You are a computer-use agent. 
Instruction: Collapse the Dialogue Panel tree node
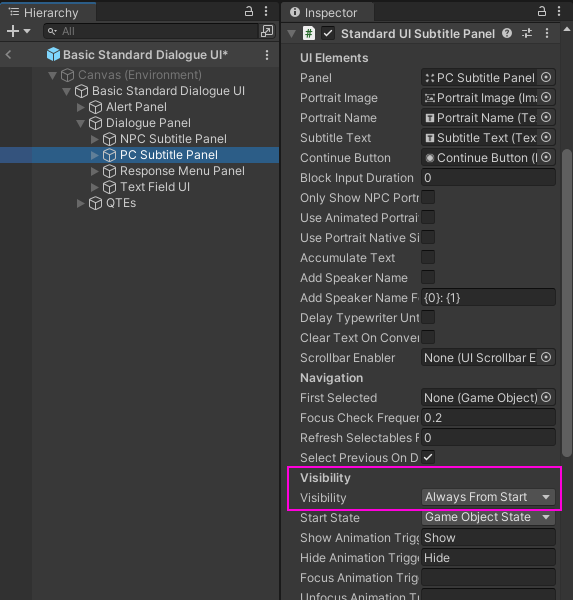tap(80, 123)
